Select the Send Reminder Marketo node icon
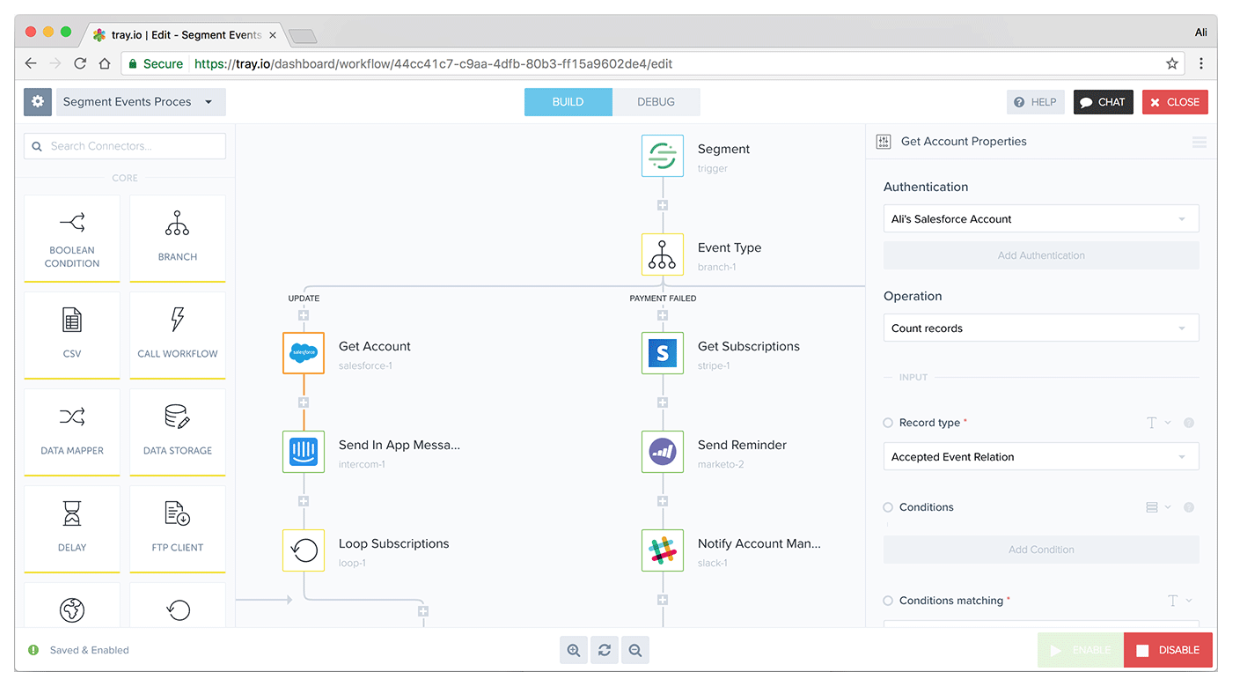The width and height of the screenshot is (1237, 682). pyautogui.click(x=662, y=452)
